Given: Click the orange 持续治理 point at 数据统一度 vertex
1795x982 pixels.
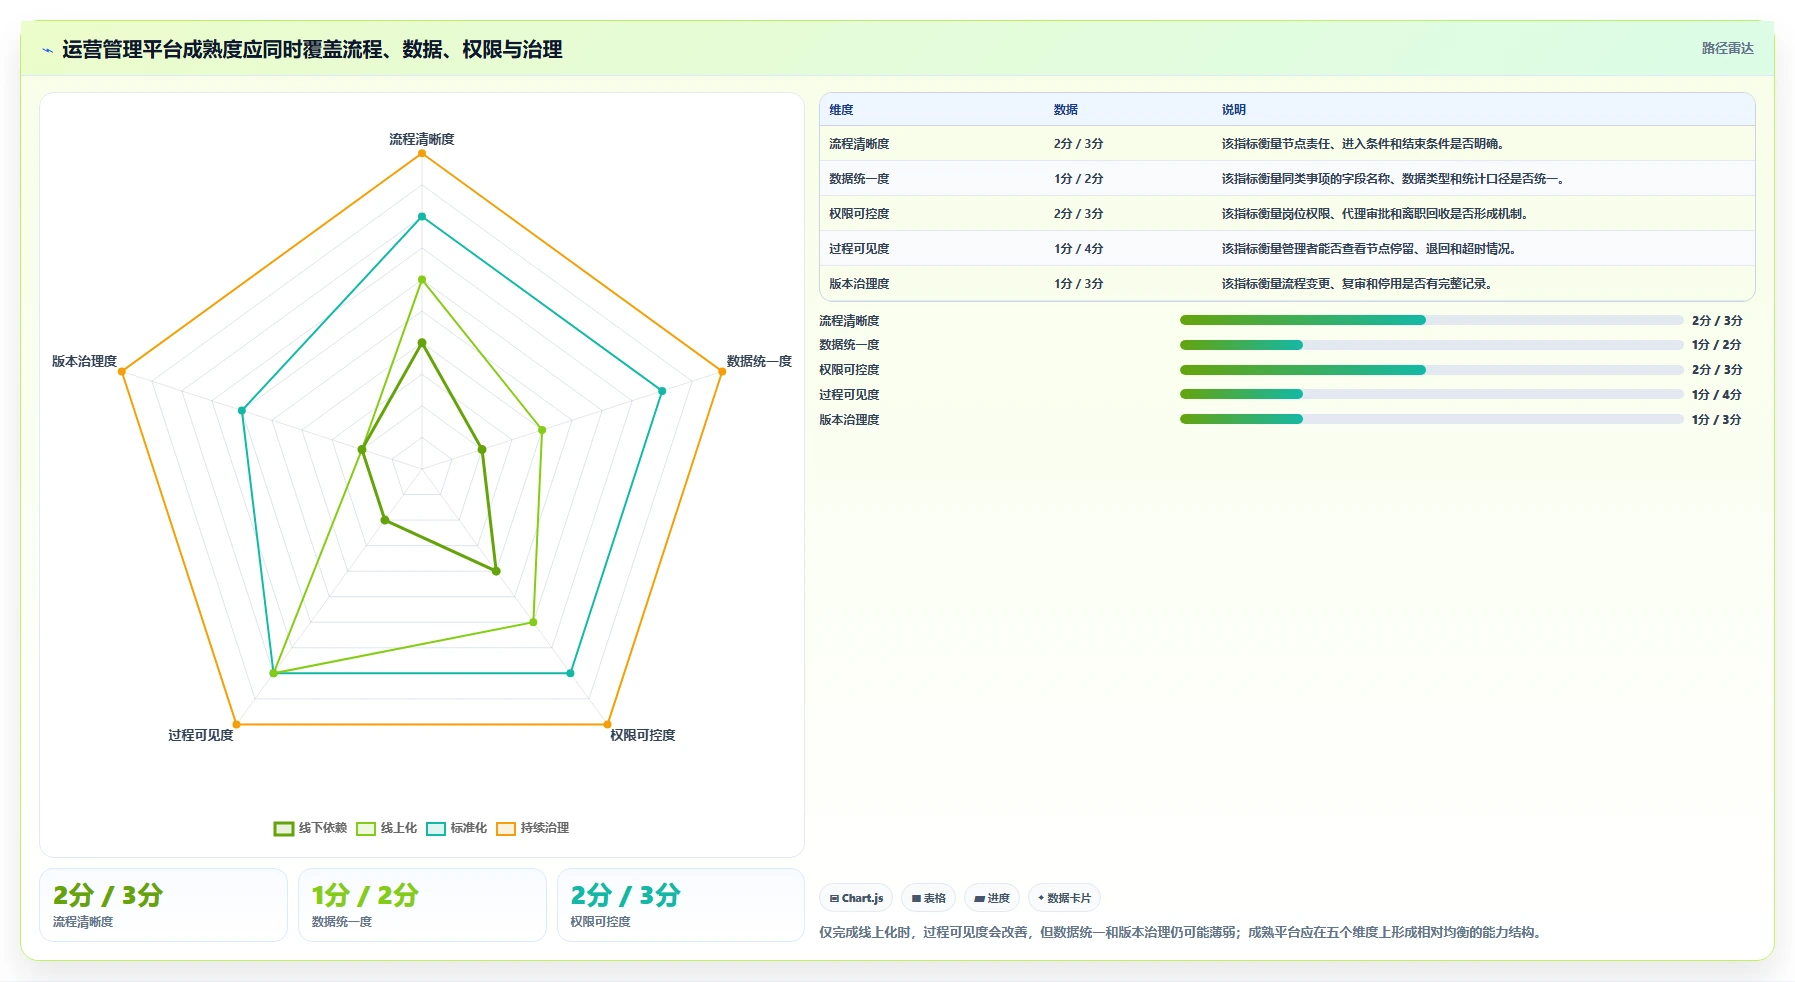Looking at the screenshot, I should pos(722,372).
